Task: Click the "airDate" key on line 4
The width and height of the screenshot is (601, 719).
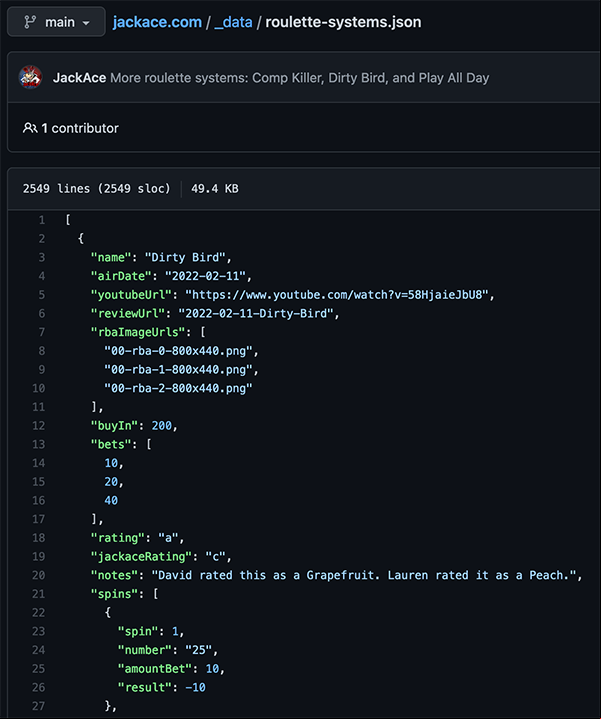Action: pos(121,276)
